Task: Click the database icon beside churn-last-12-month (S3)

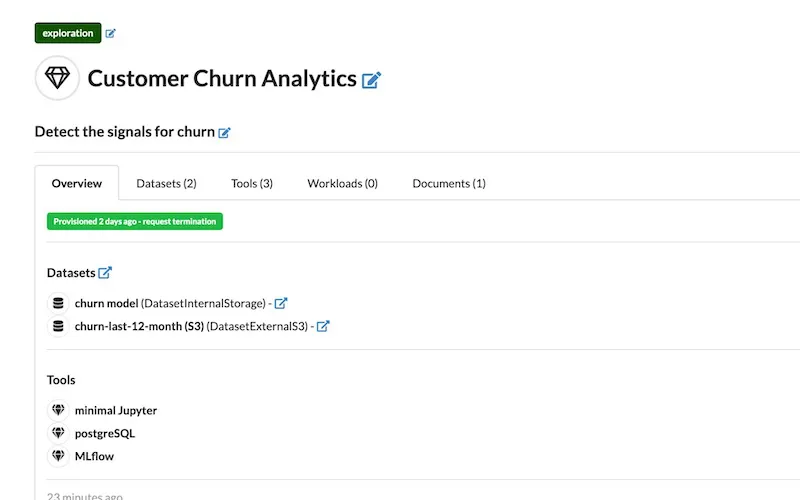Action: point(58,326)
